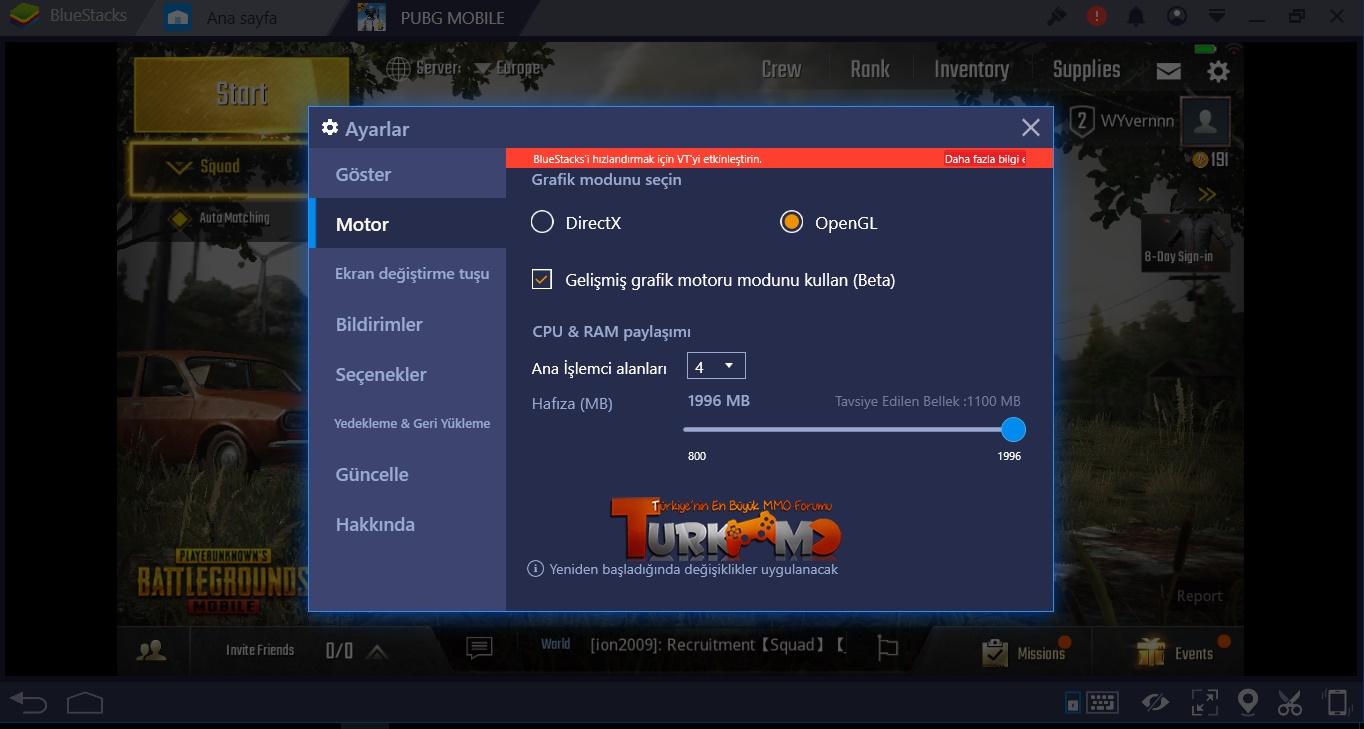
Task: Open the account profile icon in title bar
Action: coord(1177,17)
